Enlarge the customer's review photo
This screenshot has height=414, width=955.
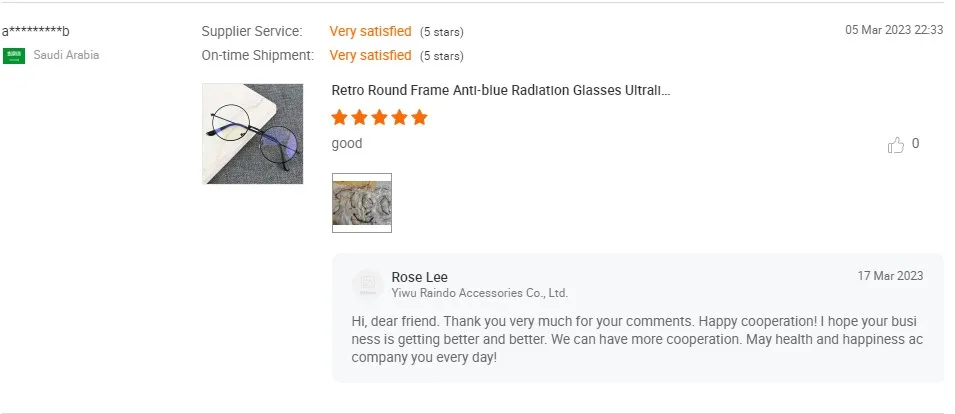(x=361, y=203)
